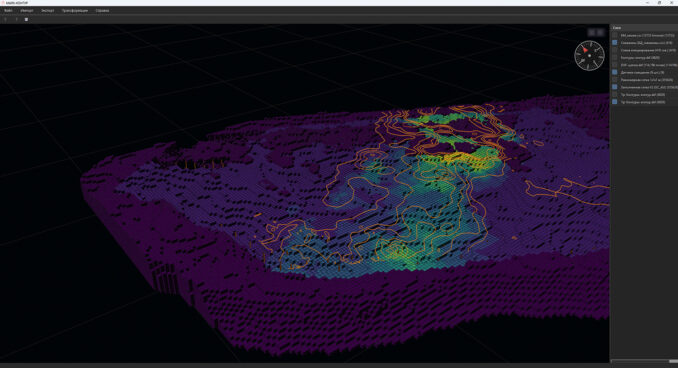
Task: Click the white square stop icon in toolbar
Action: (x=26, y=19)
